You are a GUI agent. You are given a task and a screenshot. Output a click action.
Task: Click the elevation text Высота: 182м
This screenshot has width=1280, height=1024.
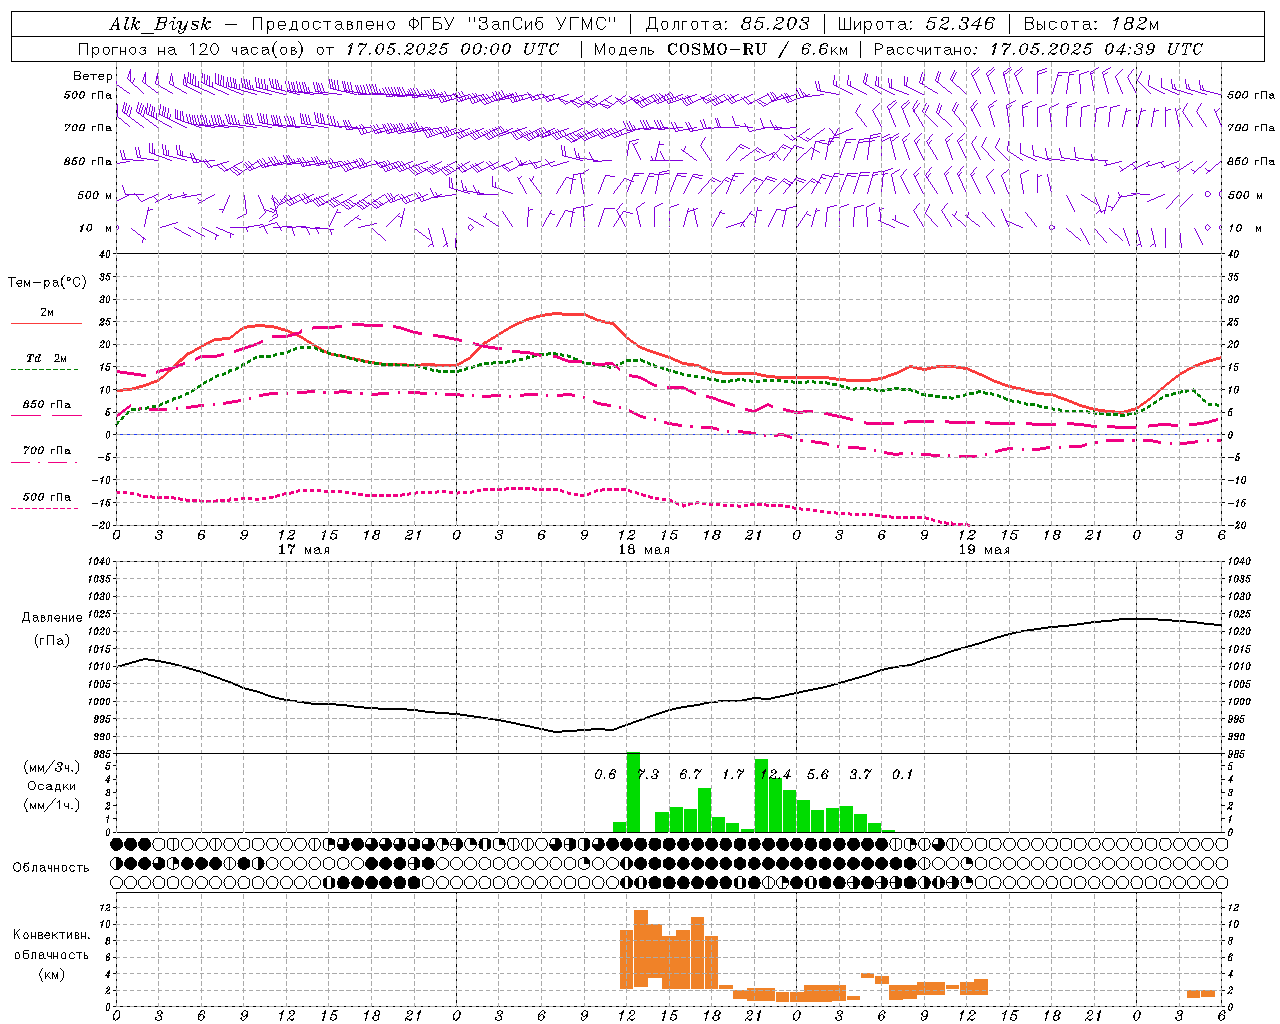tap(1091, 24)
